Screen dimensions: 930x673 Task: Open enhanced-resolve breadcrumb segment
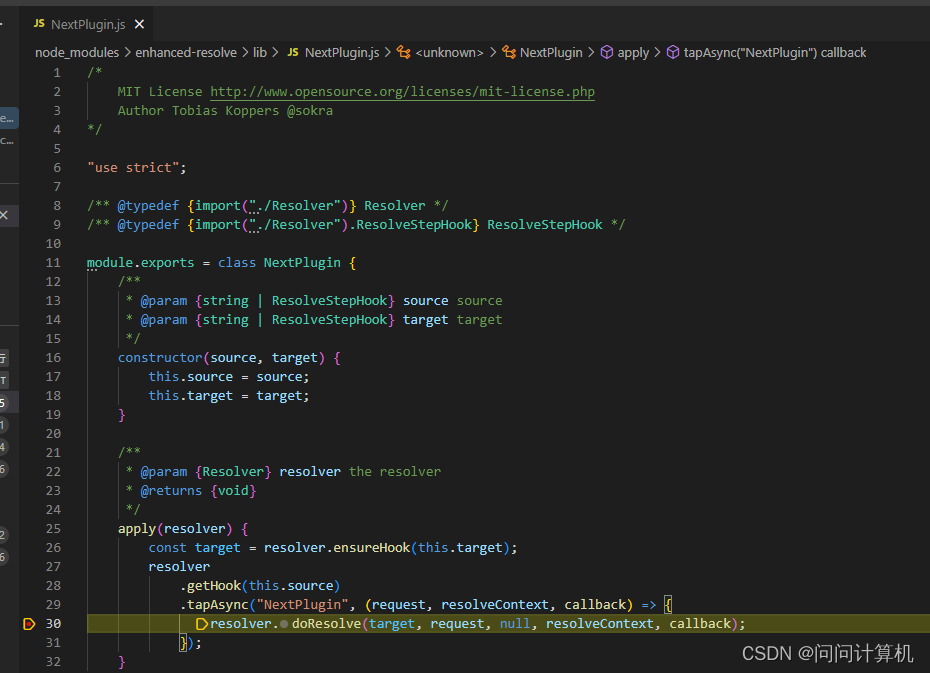coord(186,53)
